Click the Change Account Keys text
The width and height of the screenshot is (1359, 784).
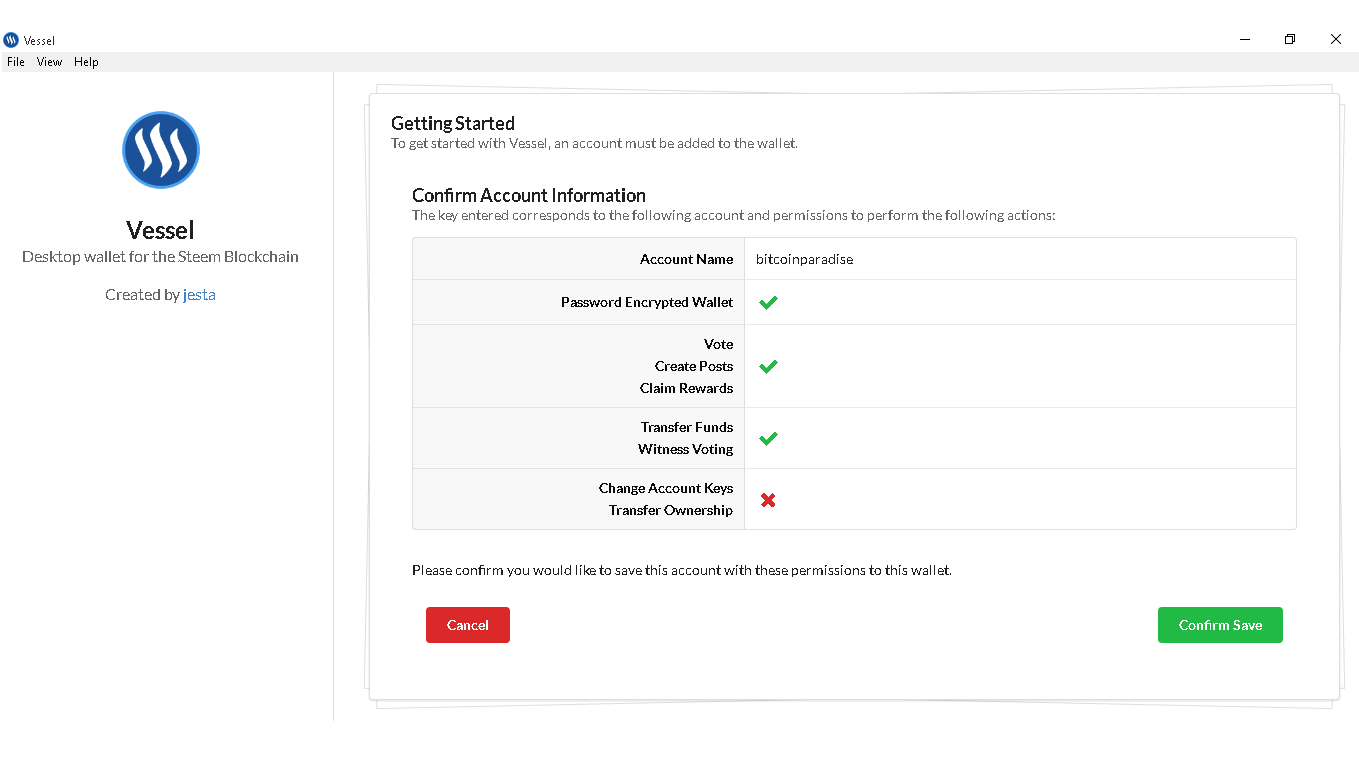point(666,488)
